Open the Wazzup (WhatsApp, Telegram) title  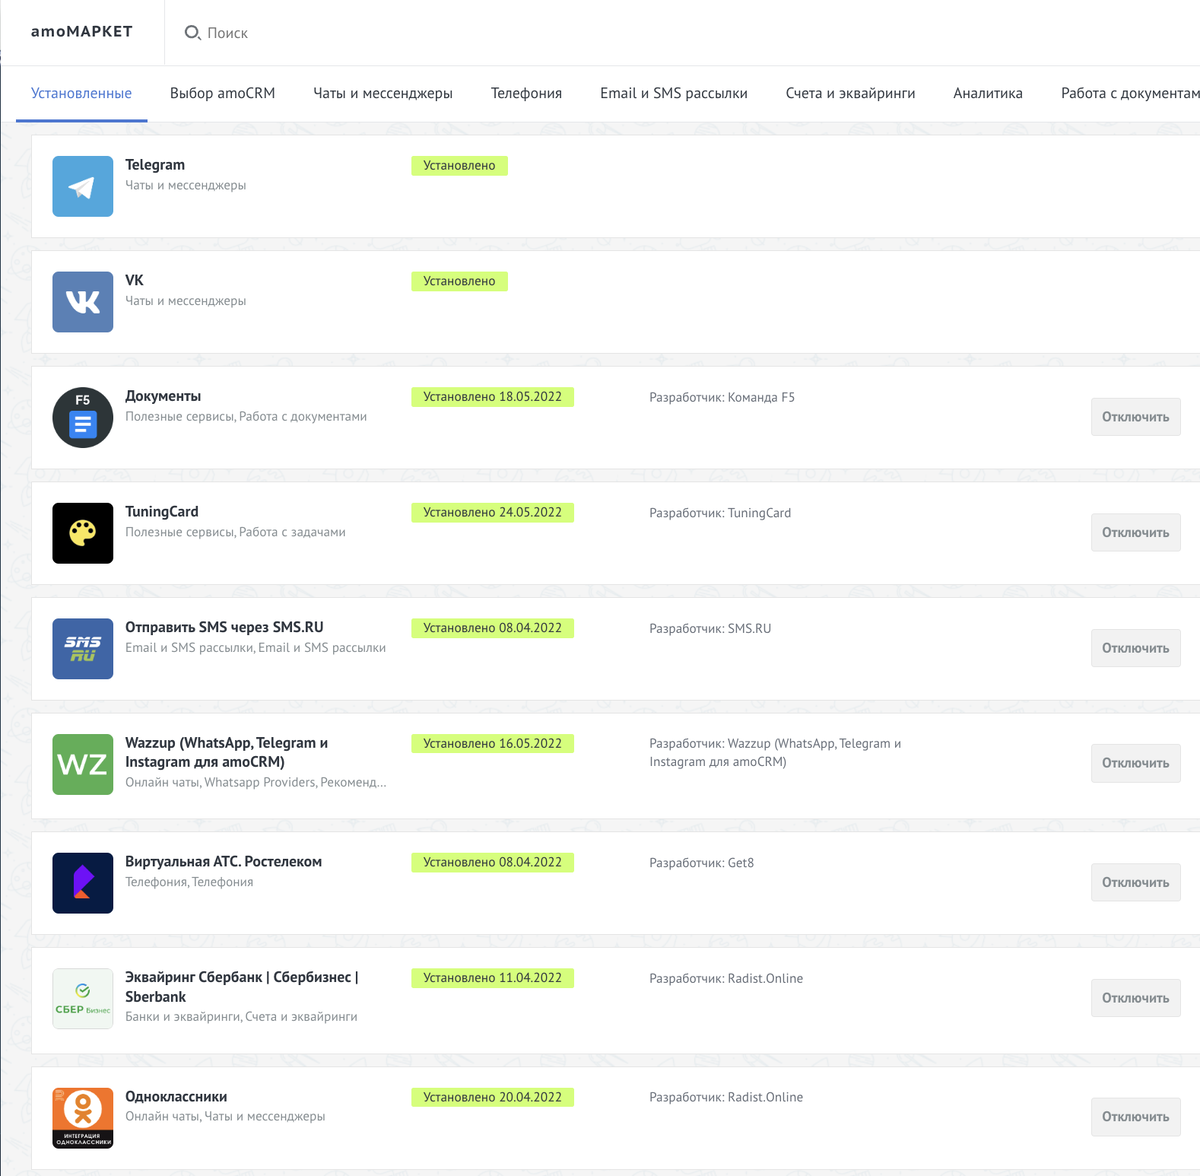coord(227,752)
